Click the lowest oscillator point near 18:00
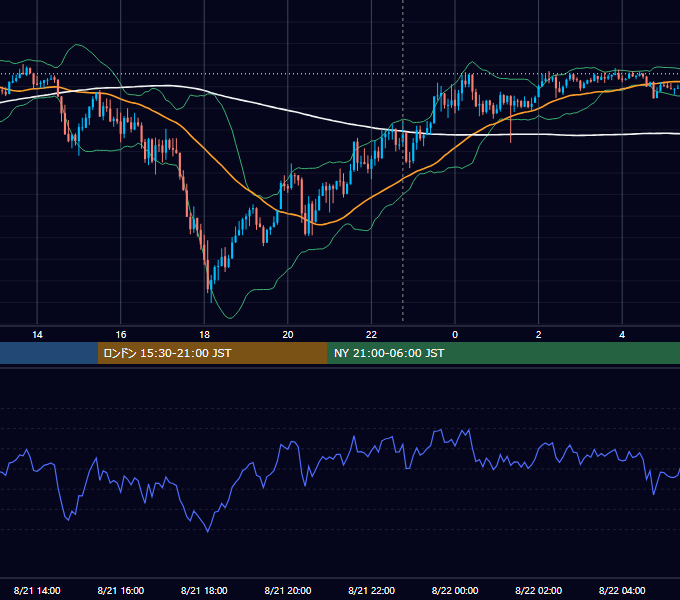 [208, 531]
